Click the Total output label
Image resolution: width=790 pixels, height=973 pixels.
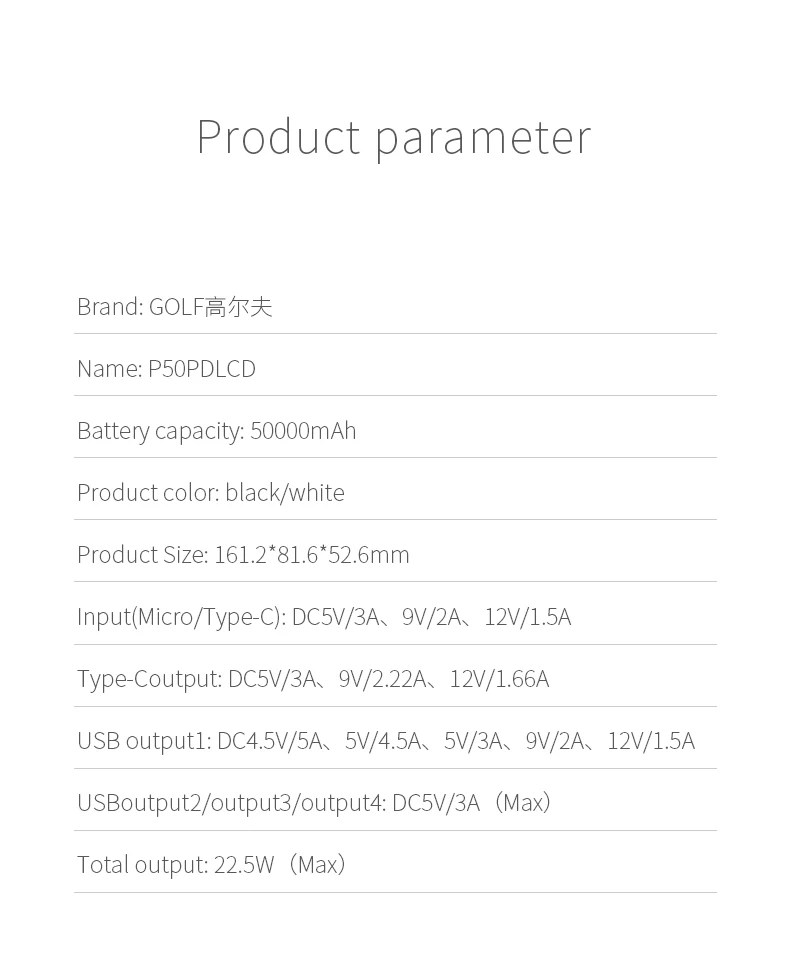point(142,865)
